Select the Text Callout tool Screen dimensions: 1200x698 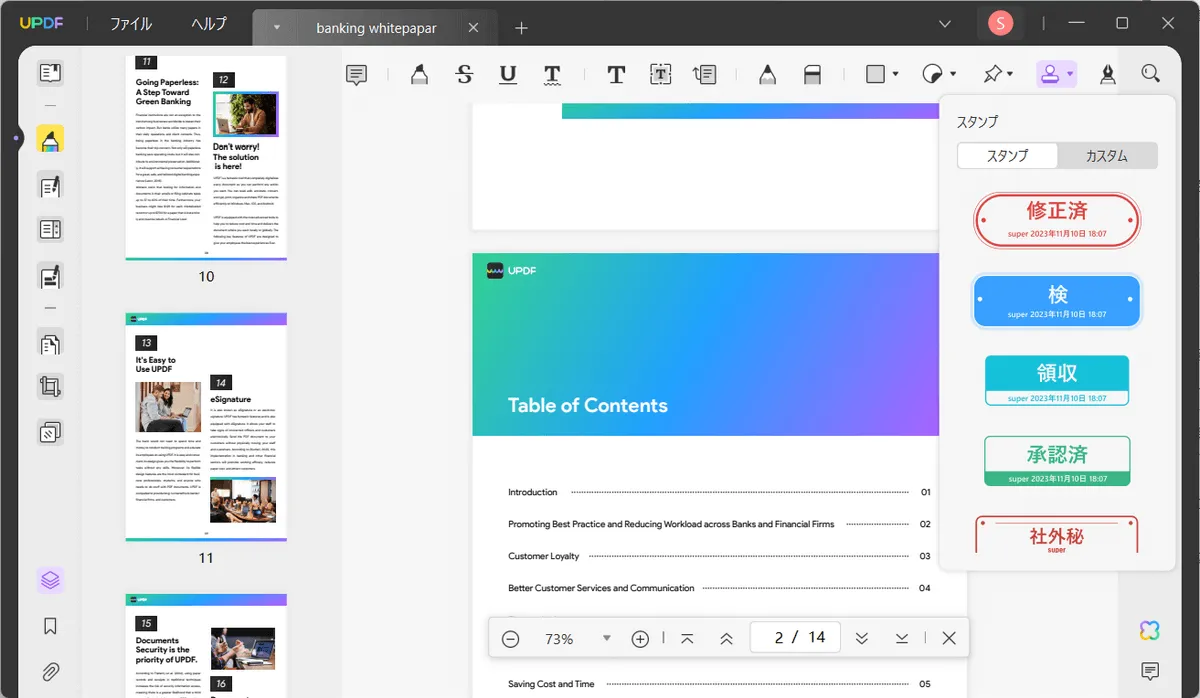click(704, 74)
